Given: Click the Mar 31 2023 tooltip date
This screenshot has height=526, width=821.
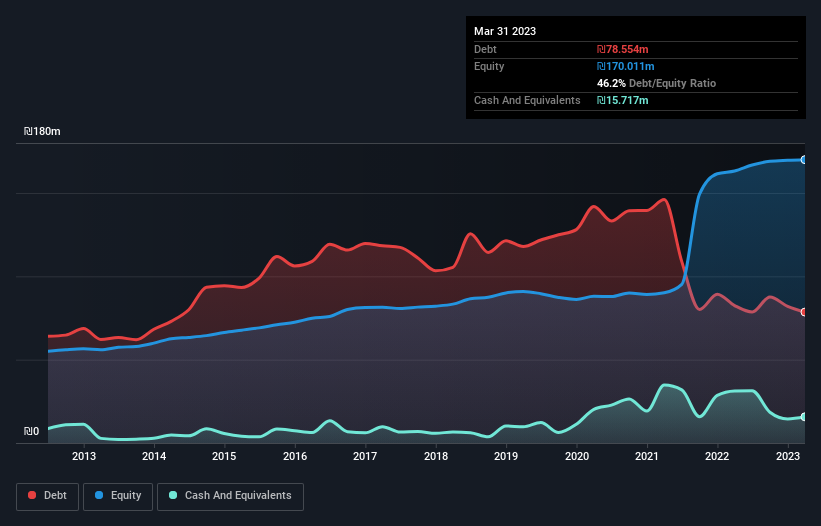Looking at the screenshot, I should click(x=505, y=31).
